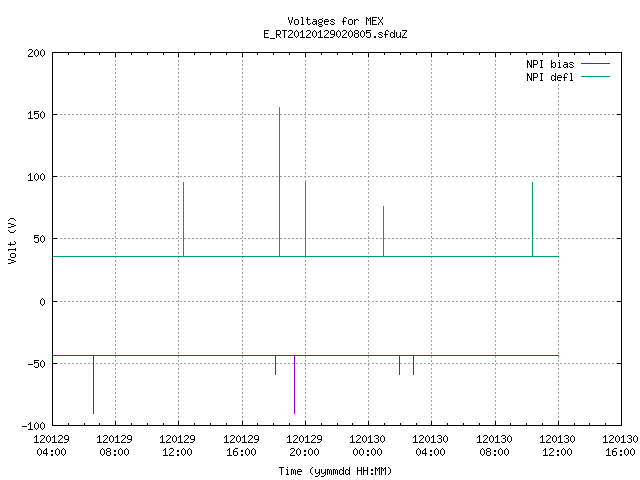Viewport: 640px width, 480px height.
Task: Click the "Time (yymmdd HH:MM)" x-axis label
Action: tap(335, 471)
